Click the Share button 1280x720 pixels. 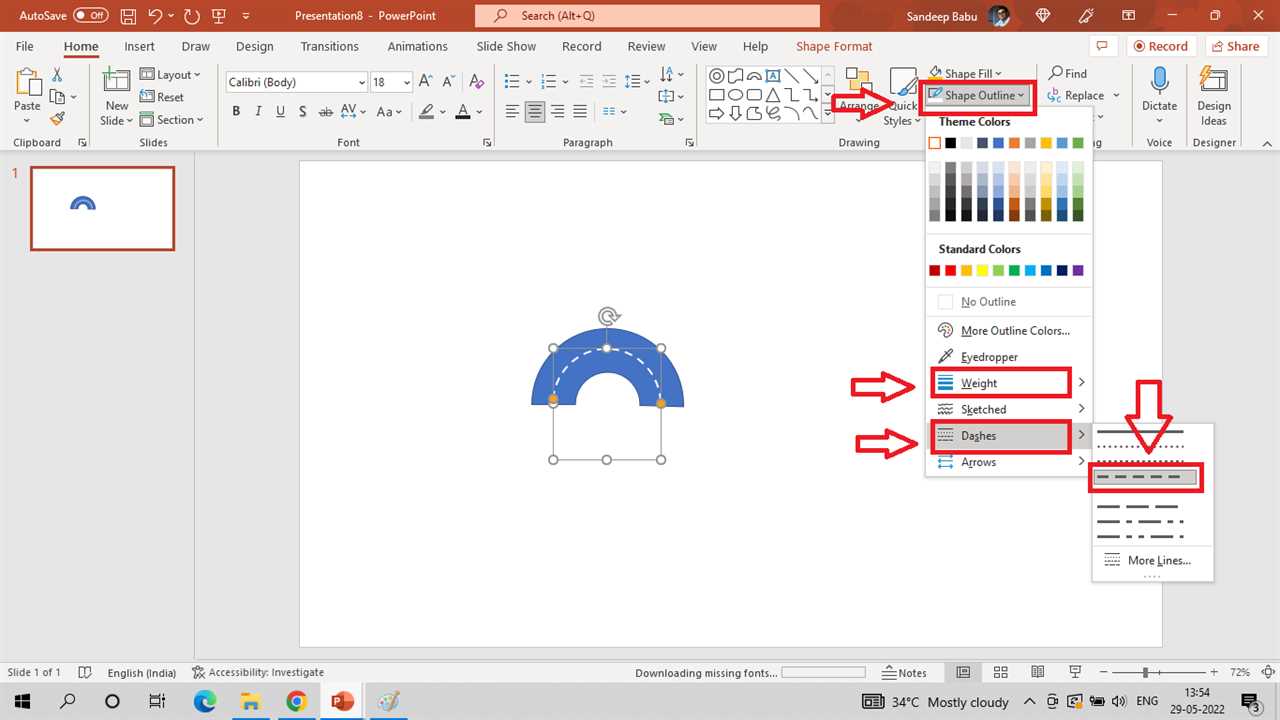[1236, 46]
